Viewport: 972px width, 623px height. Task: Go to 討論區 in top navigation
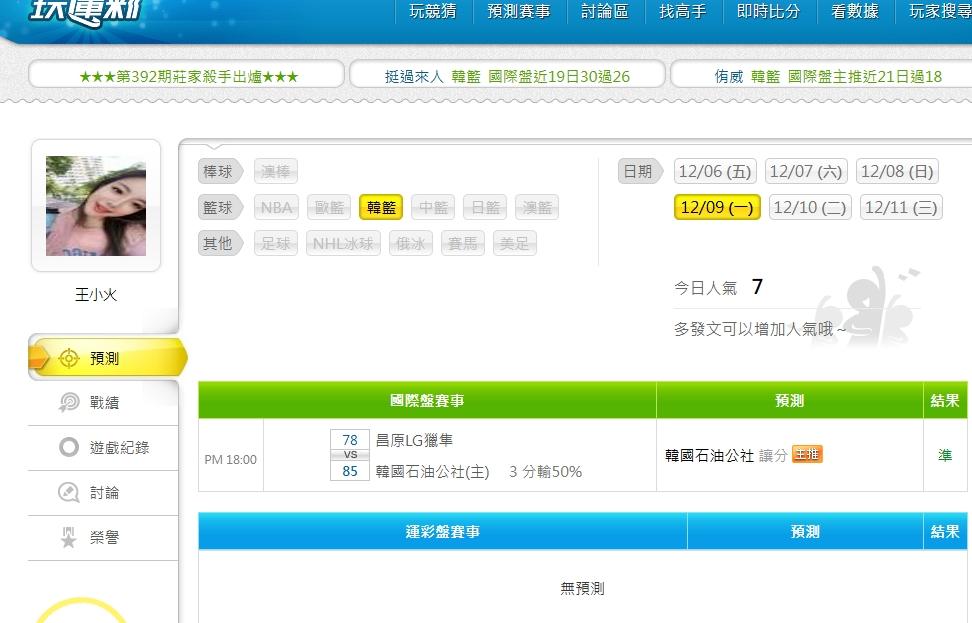point(604,11)
